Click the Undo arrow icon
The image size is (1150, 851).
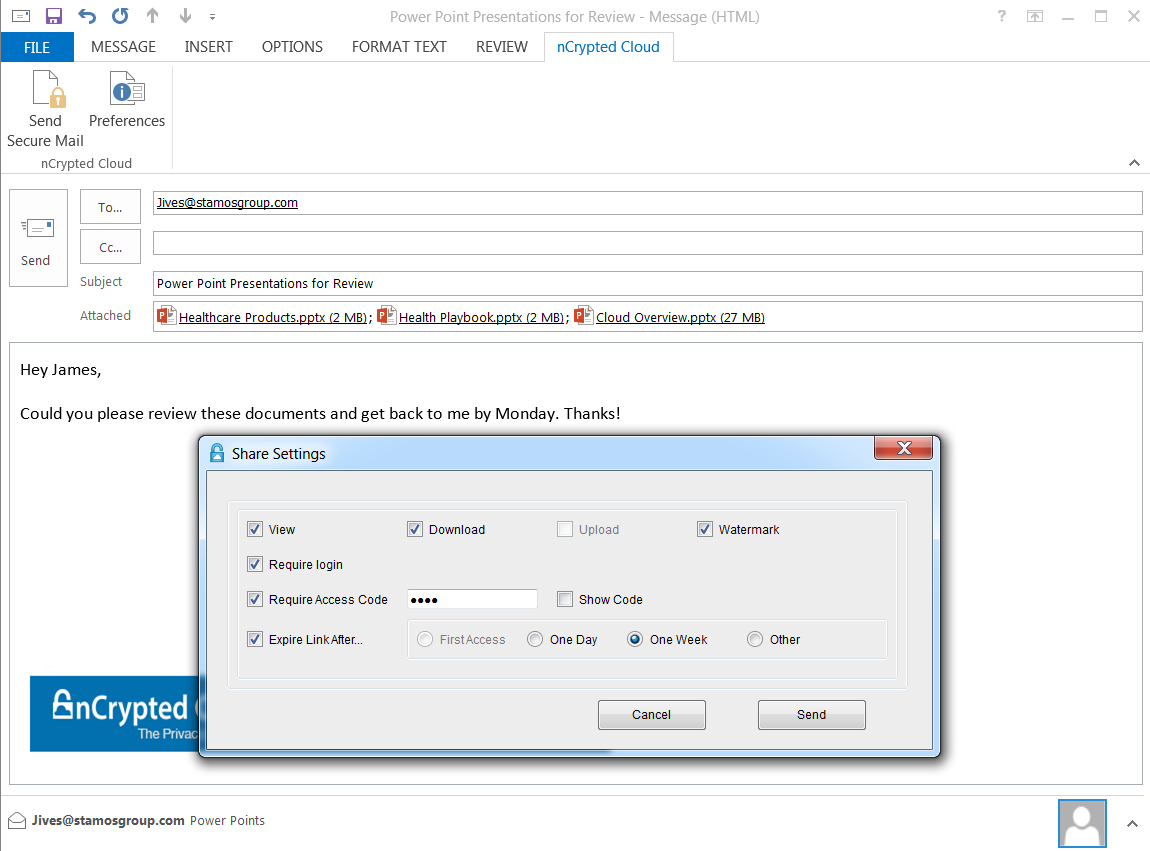click(x=87, y=16)
